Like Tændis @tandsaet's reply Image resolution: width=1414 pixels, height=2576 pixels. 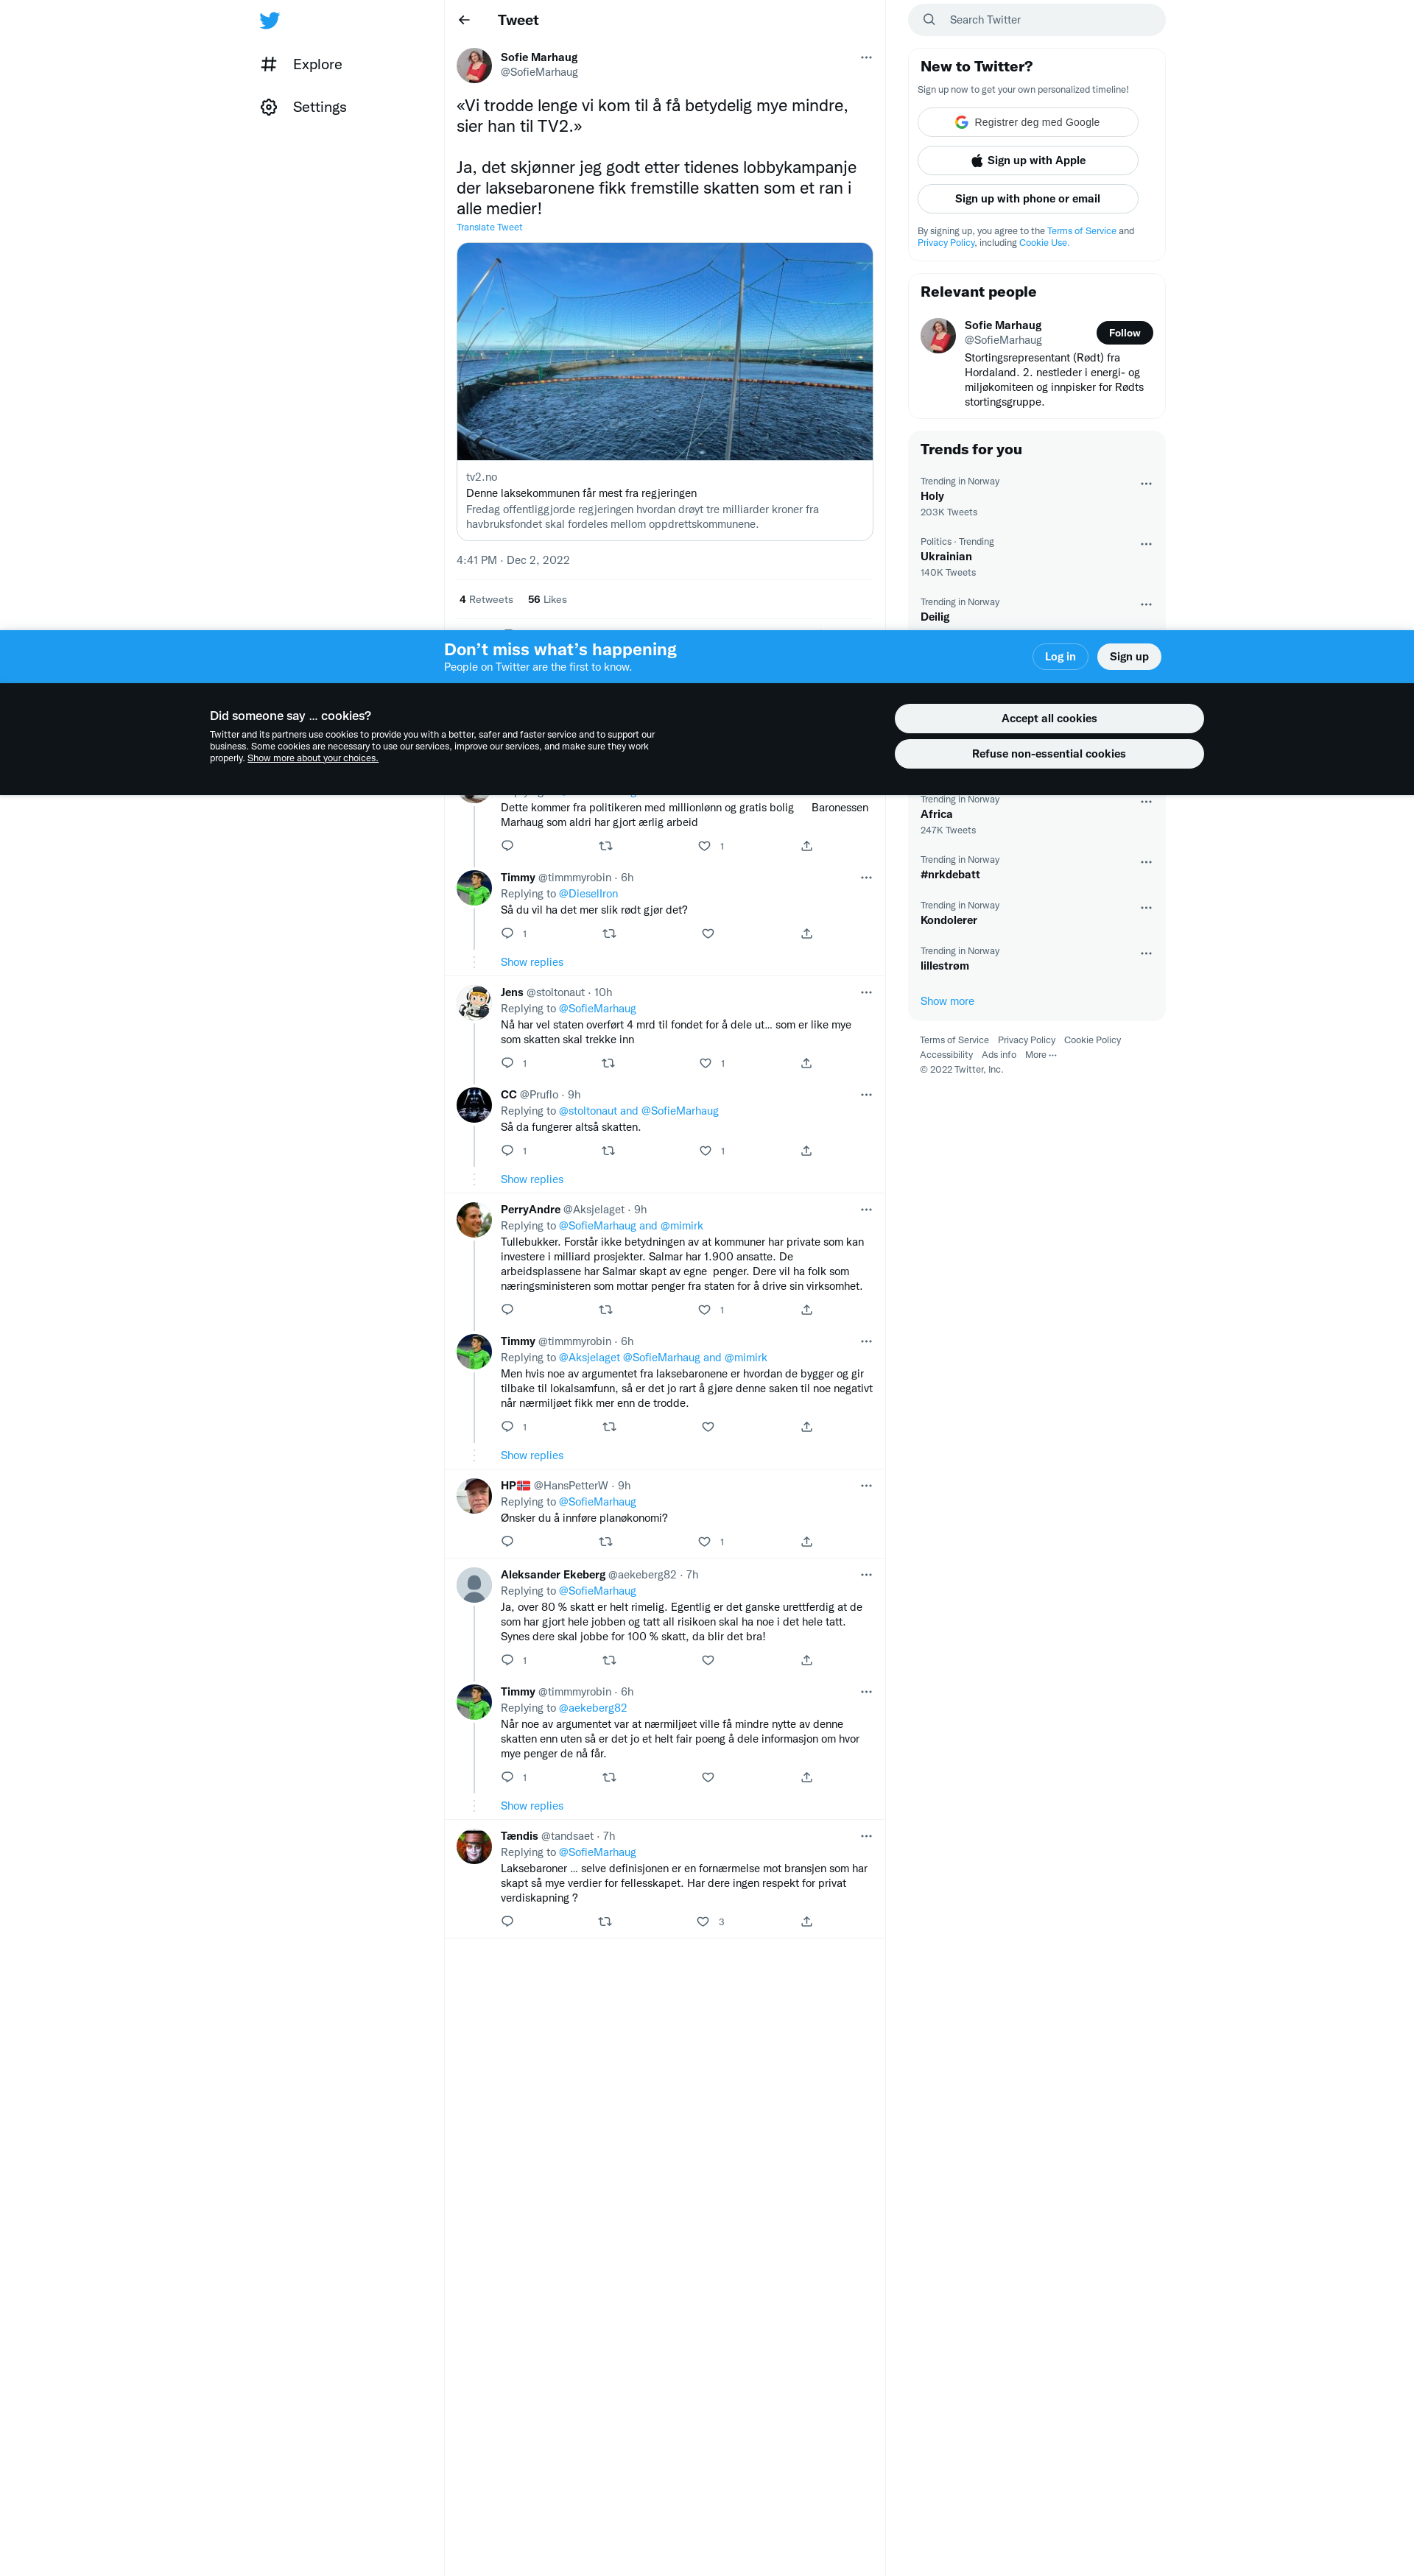pyautogui.click(x=703, y=1922)
